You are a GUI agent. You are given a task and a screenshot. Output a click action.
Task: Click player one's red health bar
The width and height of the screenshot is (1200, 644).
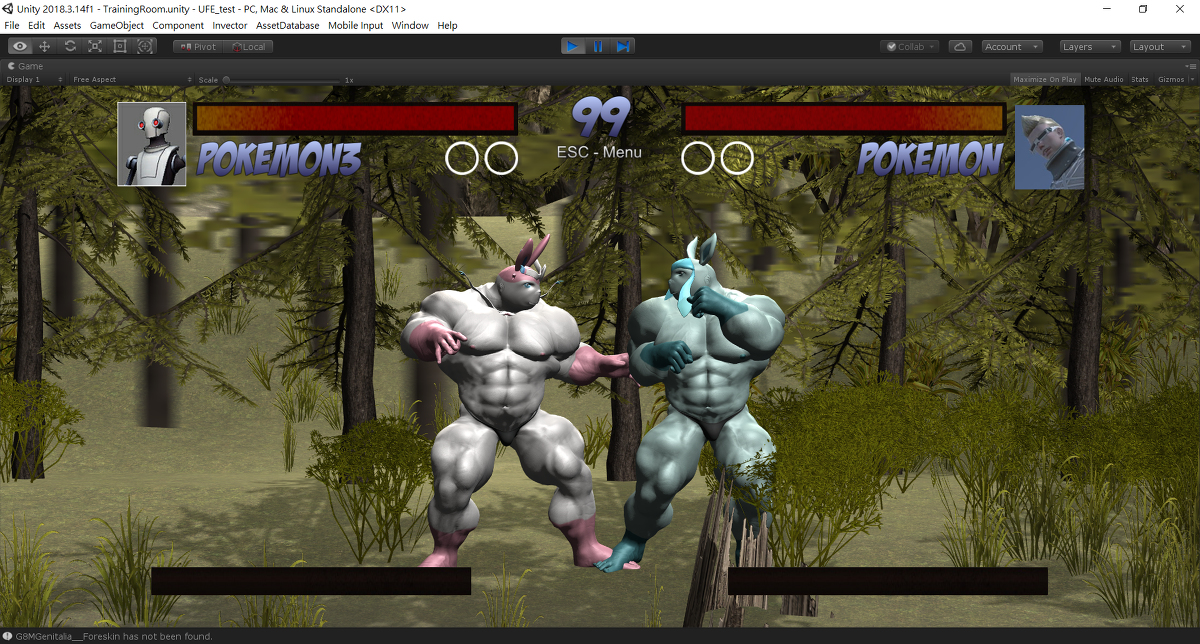[x=355, y=118]
